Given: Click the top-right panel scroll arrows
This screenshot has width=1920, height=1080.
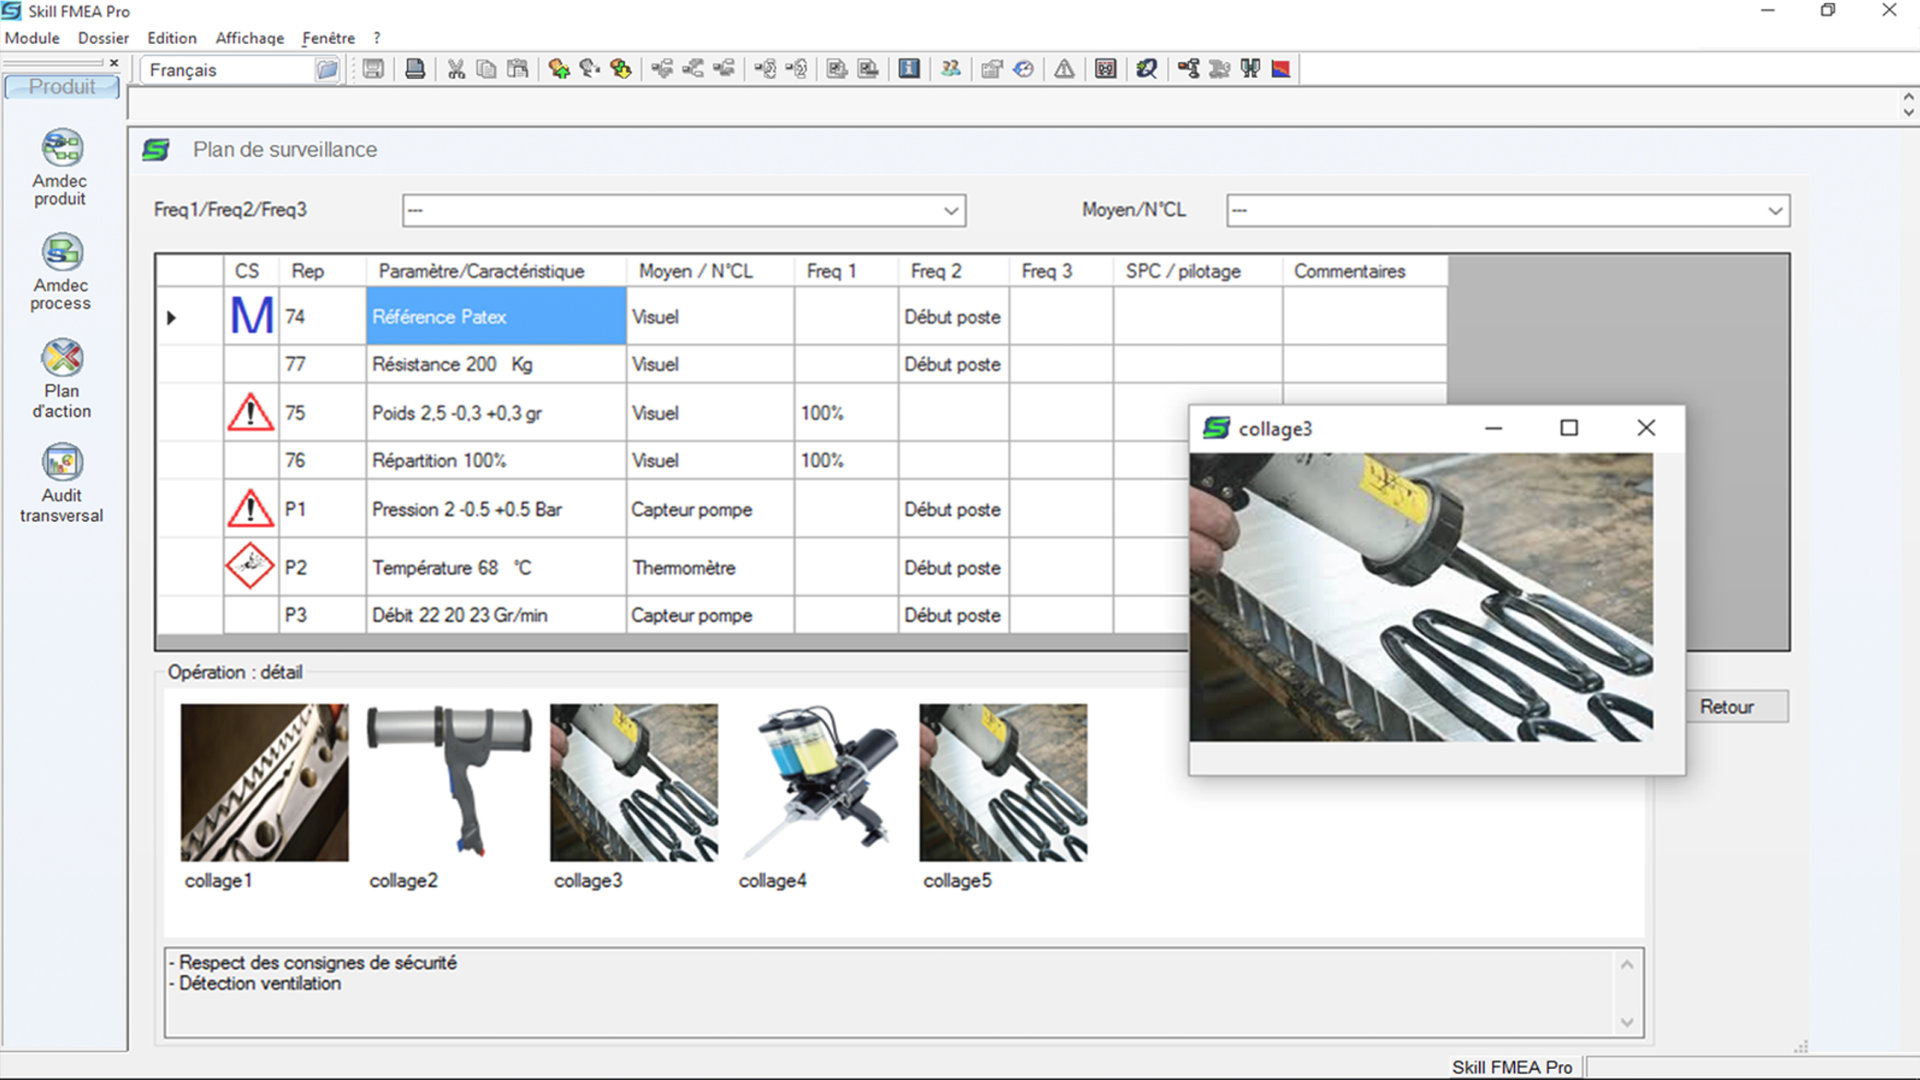Looking at the screenshot, I should coord(1908,104).
